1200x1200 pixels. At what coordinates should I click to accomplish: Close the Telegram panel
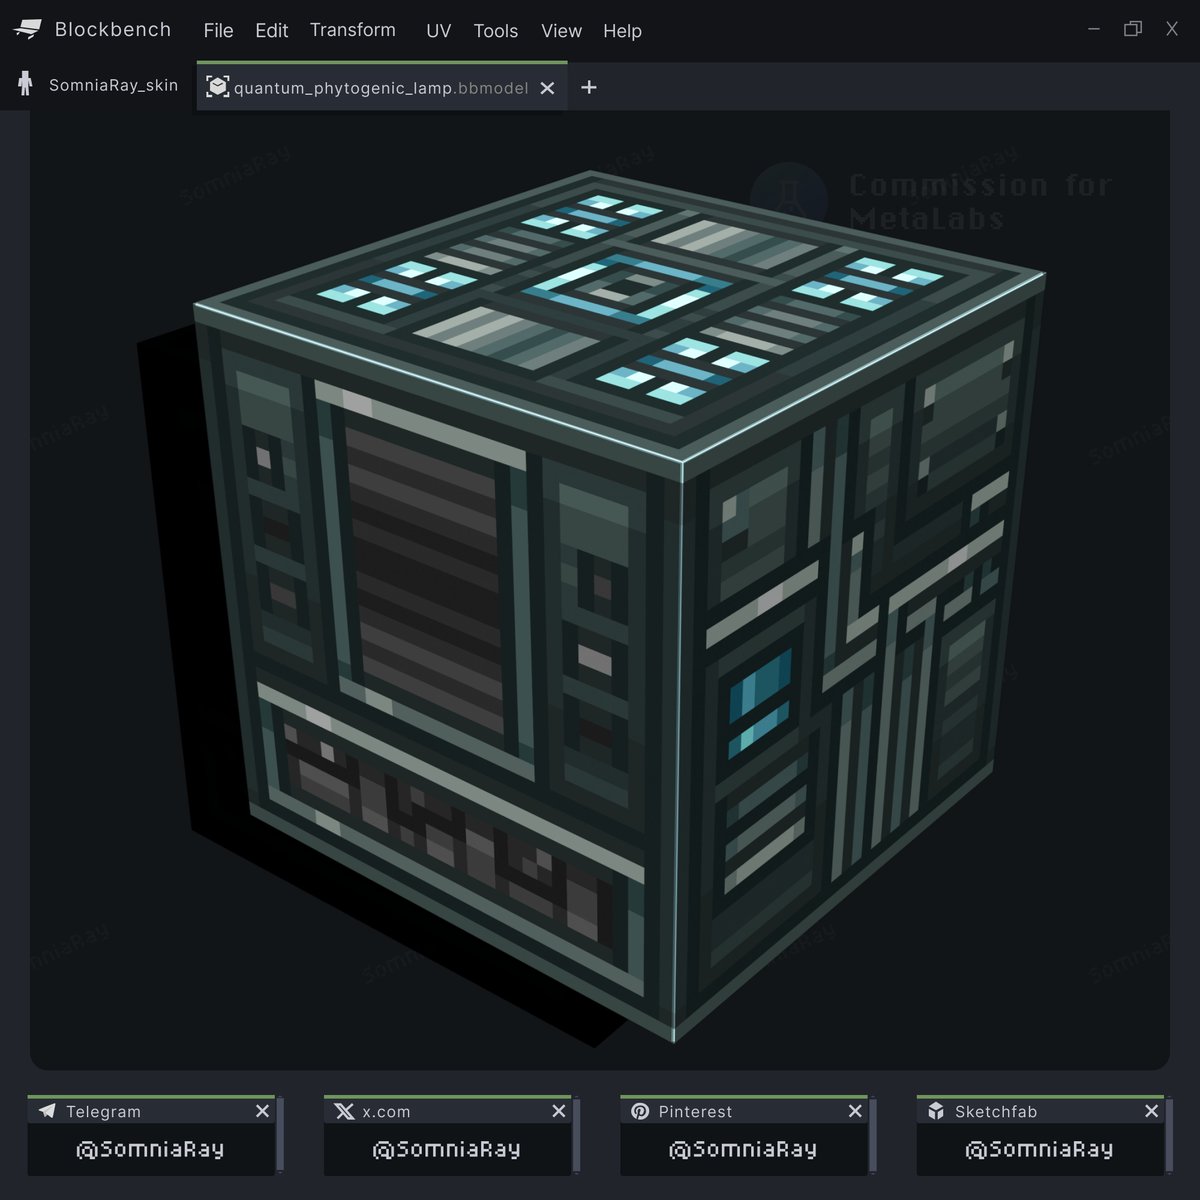[262, 1111]
